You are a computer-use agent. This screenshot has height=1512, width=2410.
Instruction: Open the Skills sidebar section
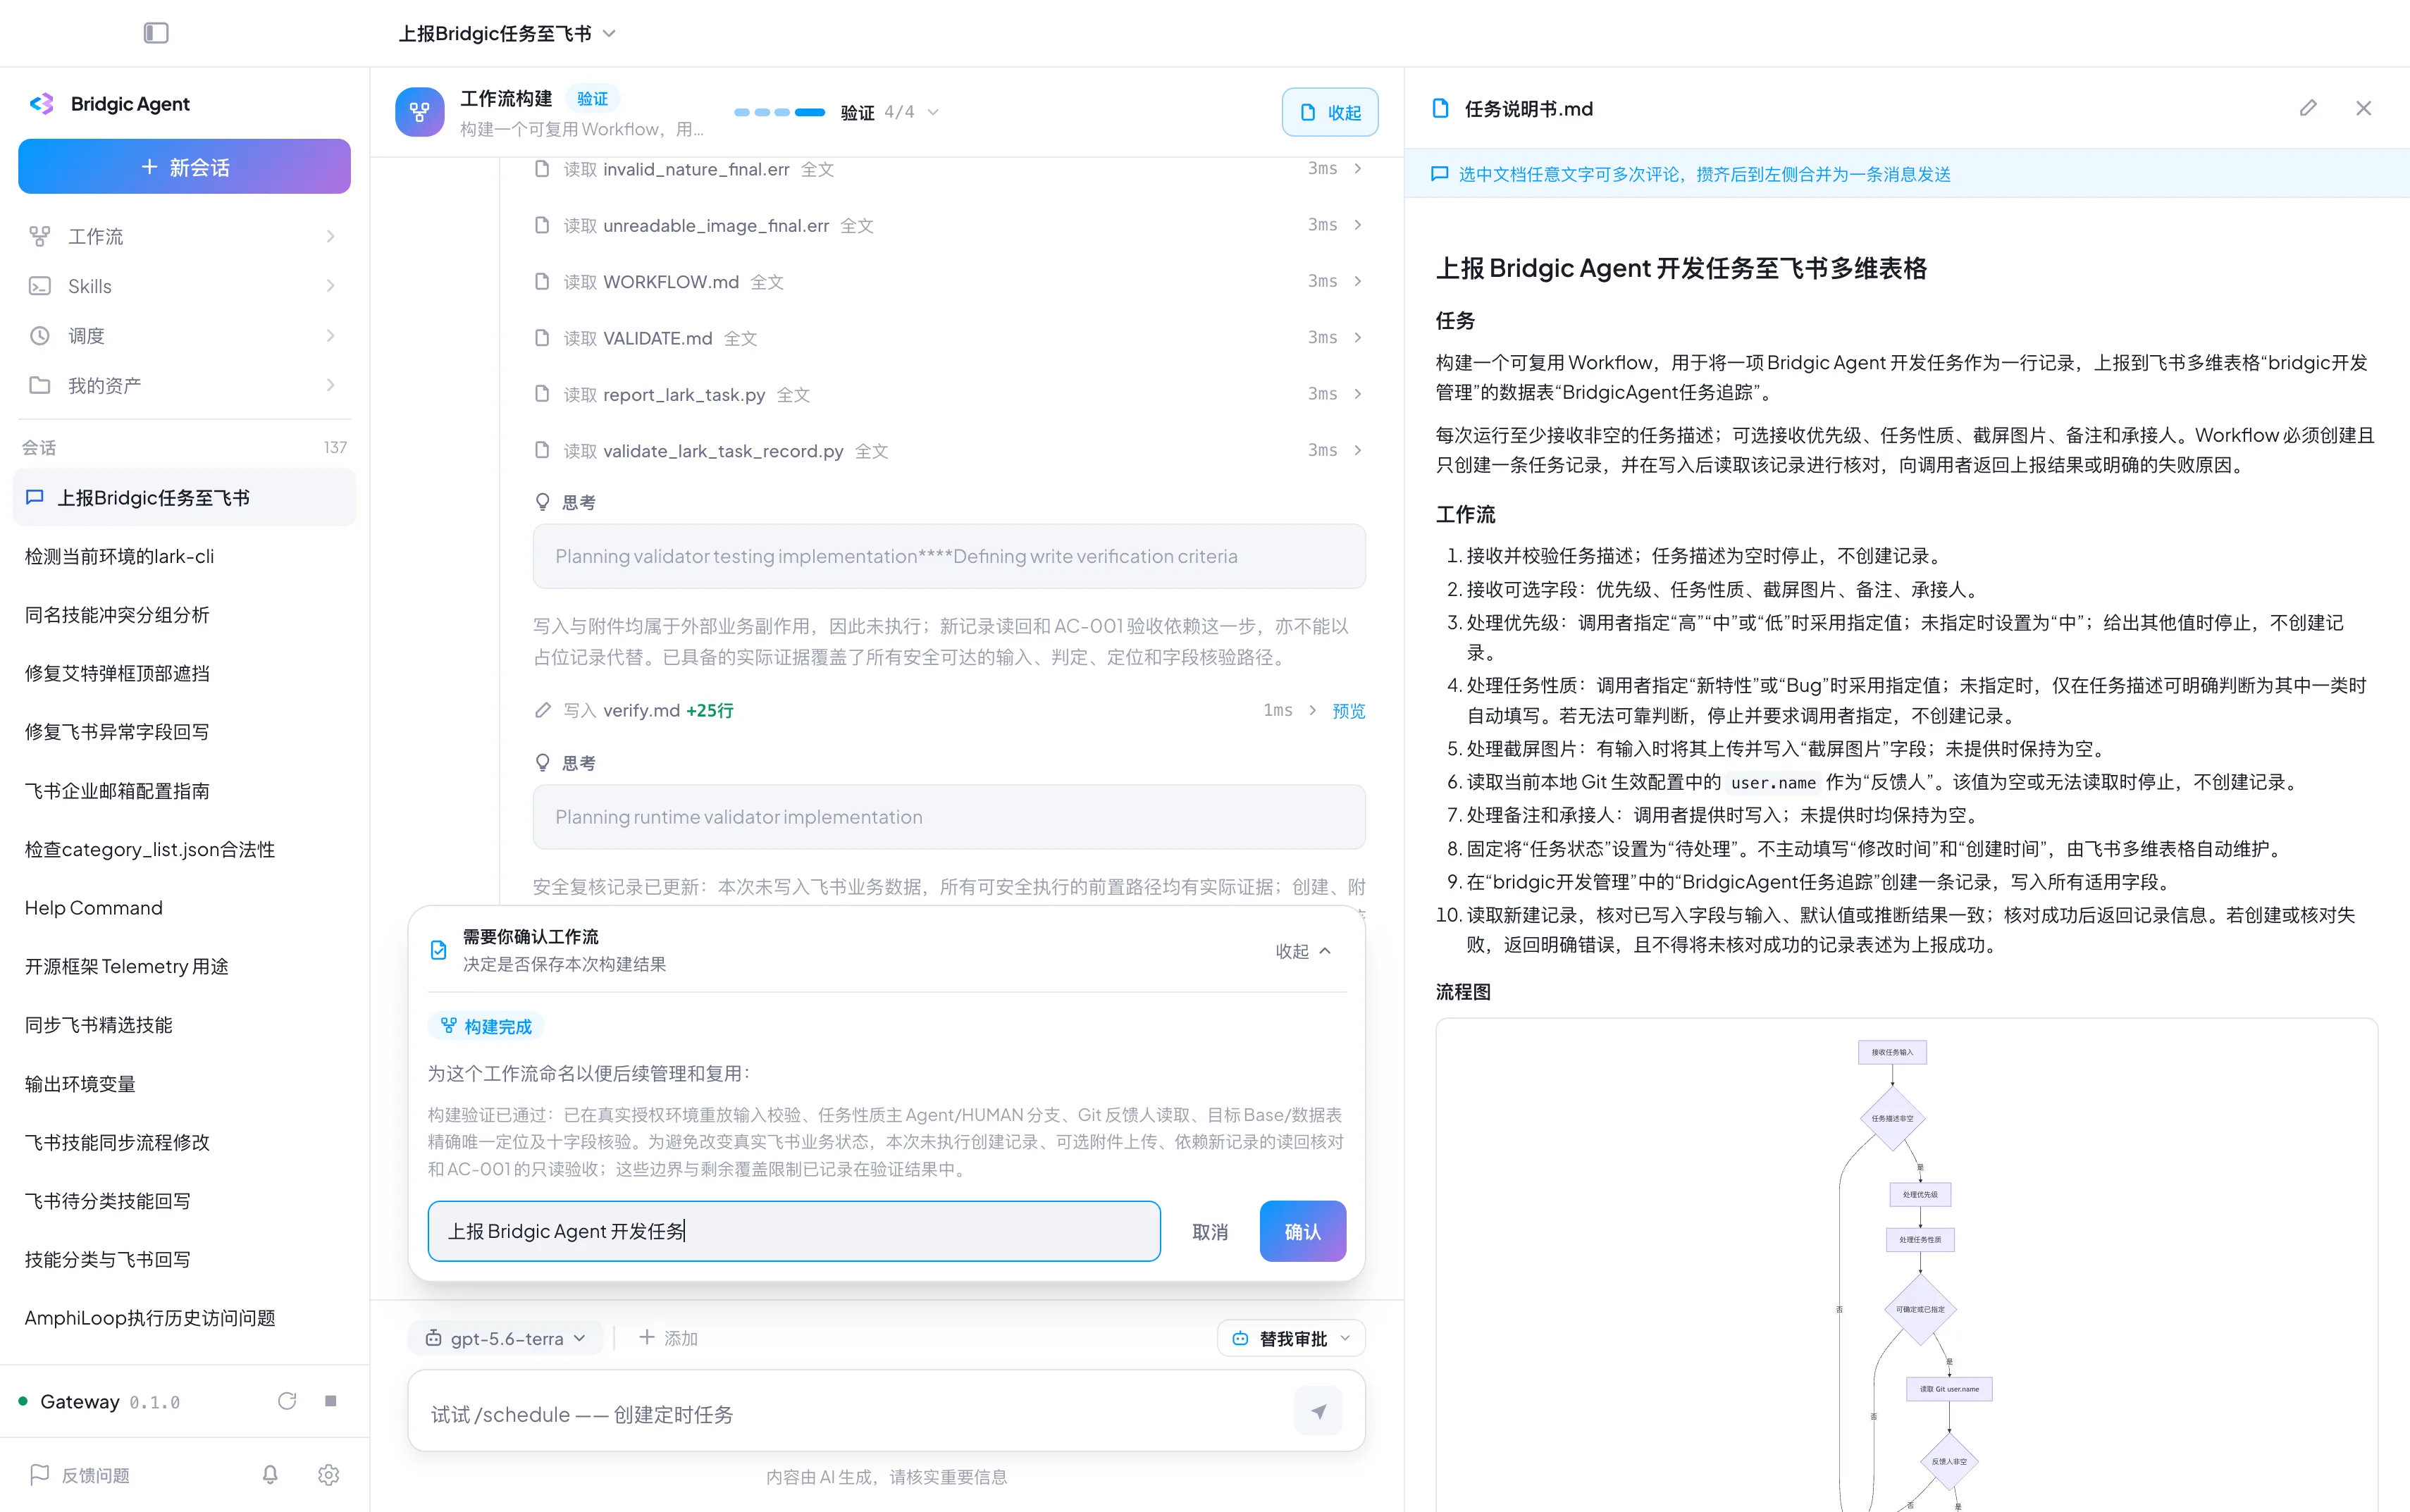pos(184,286)
